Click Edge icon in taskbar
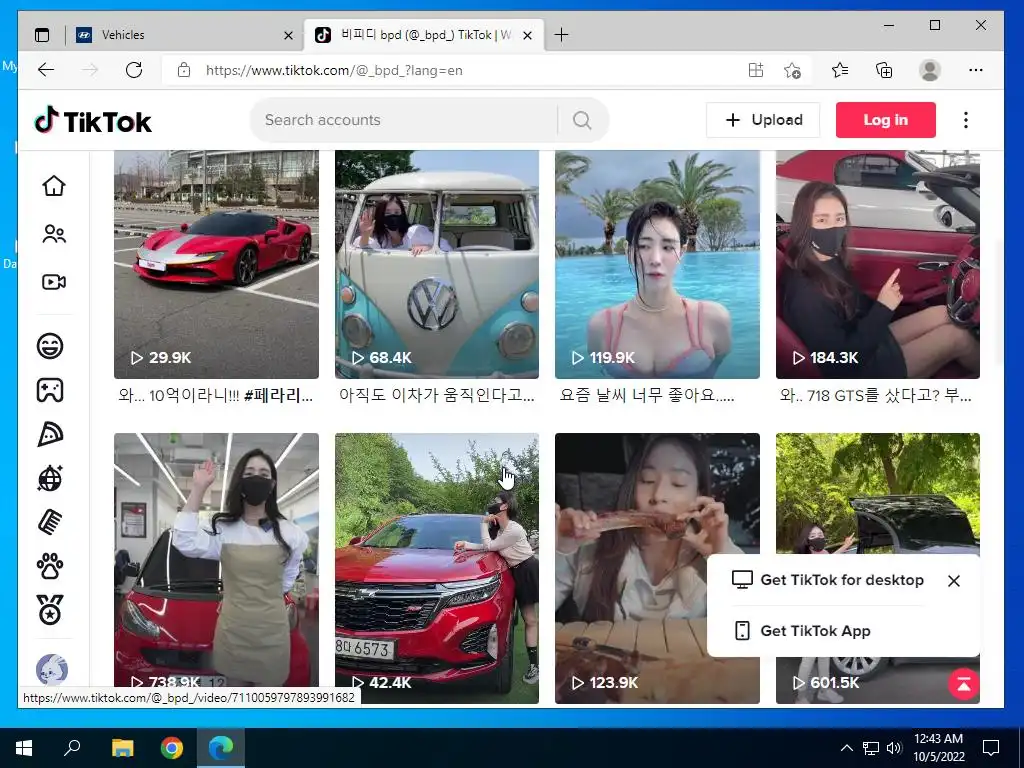 [221, 748]
